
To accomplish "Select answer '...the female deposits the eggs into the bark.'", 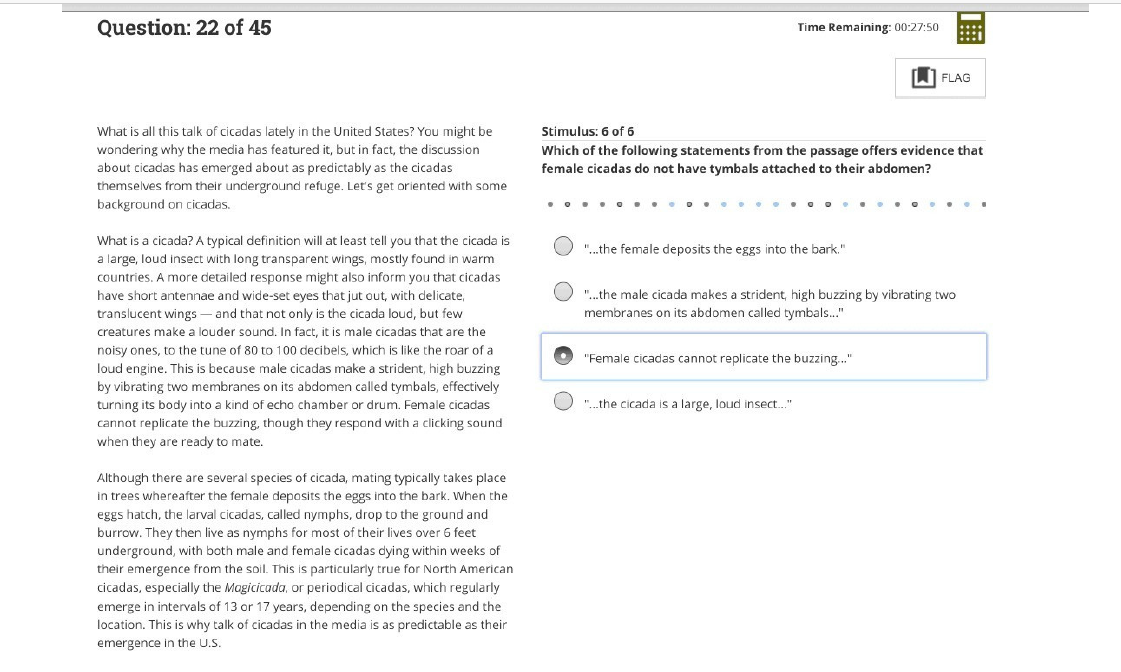I will click(563, 246).
